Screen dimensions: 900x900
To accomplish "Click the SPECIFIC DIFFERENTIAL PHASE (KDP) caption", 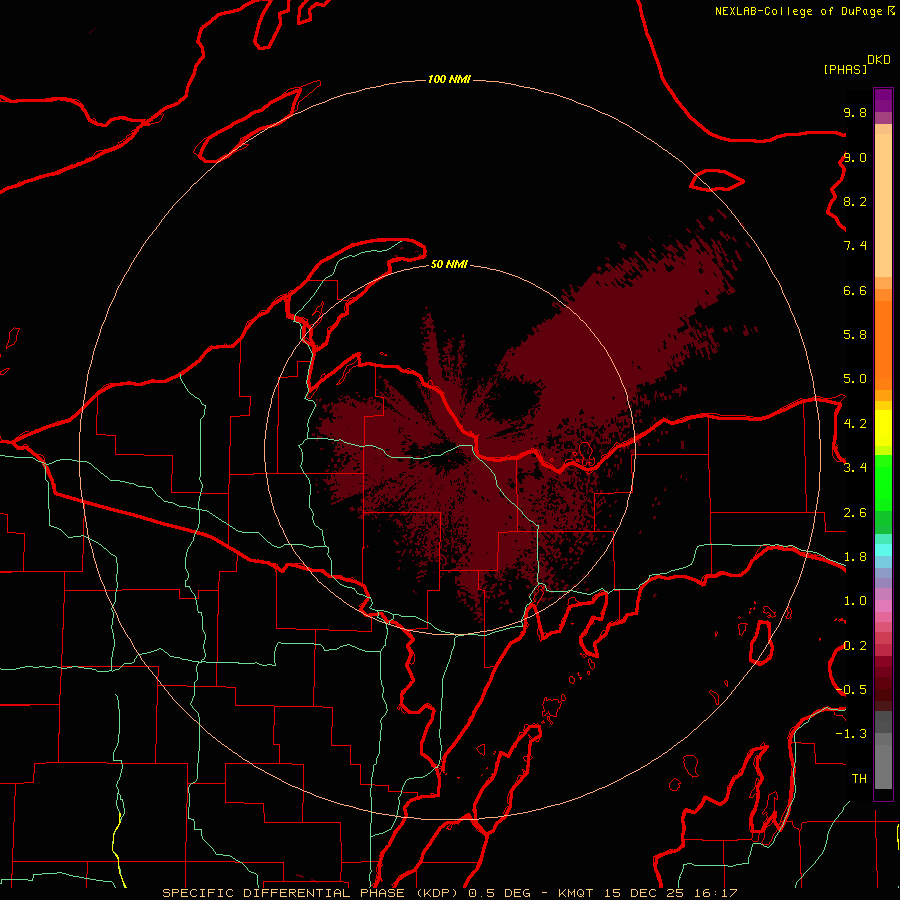I will tap(312, 893).
